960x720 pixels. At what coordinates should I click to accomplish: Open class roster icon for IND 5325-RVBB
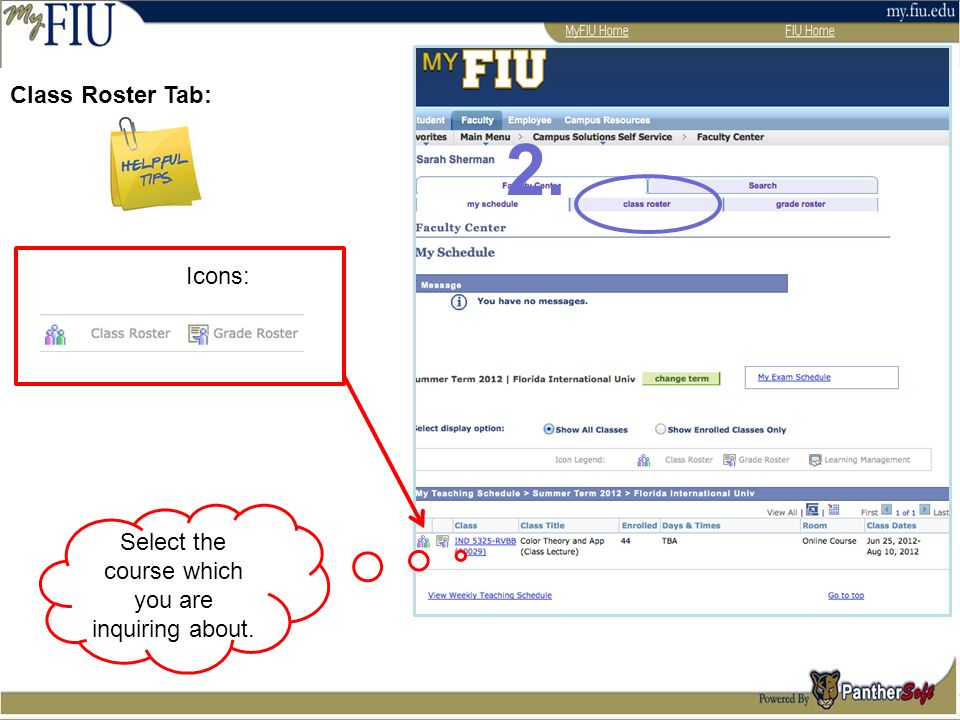click(x=423, y=541)
